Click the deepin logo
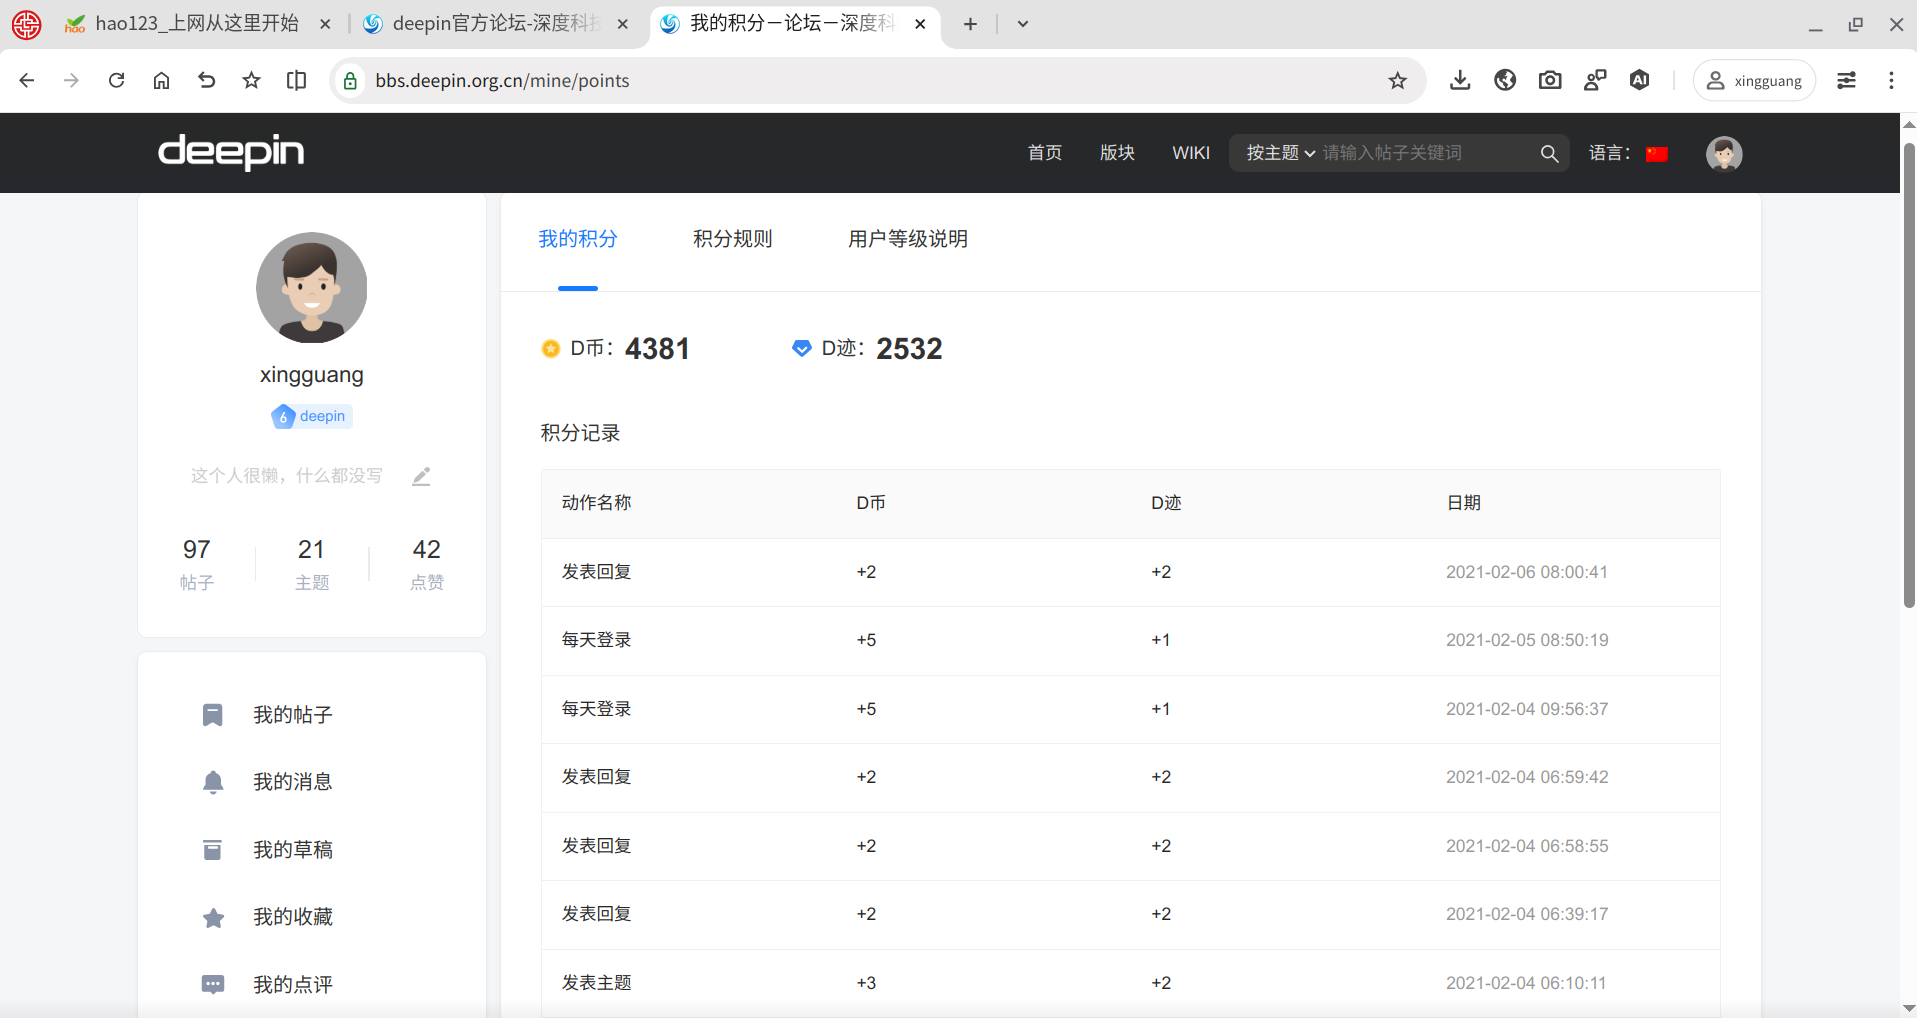 pyautogui.click(x=231, y=152)
